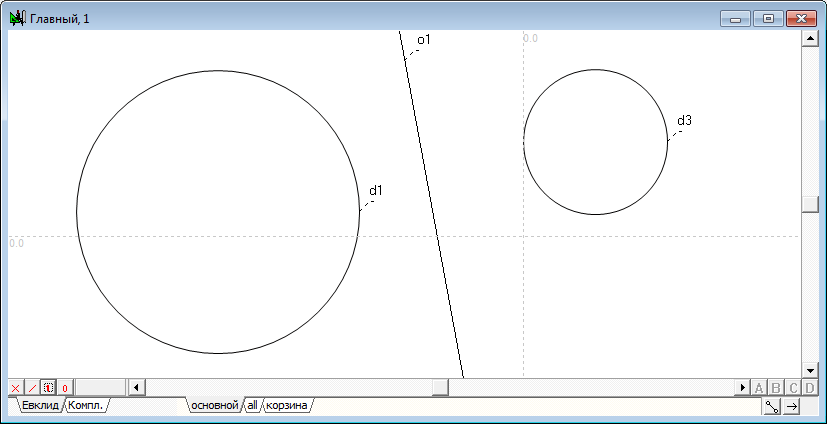Click the d3 circle label
Viewport: 827px width, 424px height.
pos(684,120)
